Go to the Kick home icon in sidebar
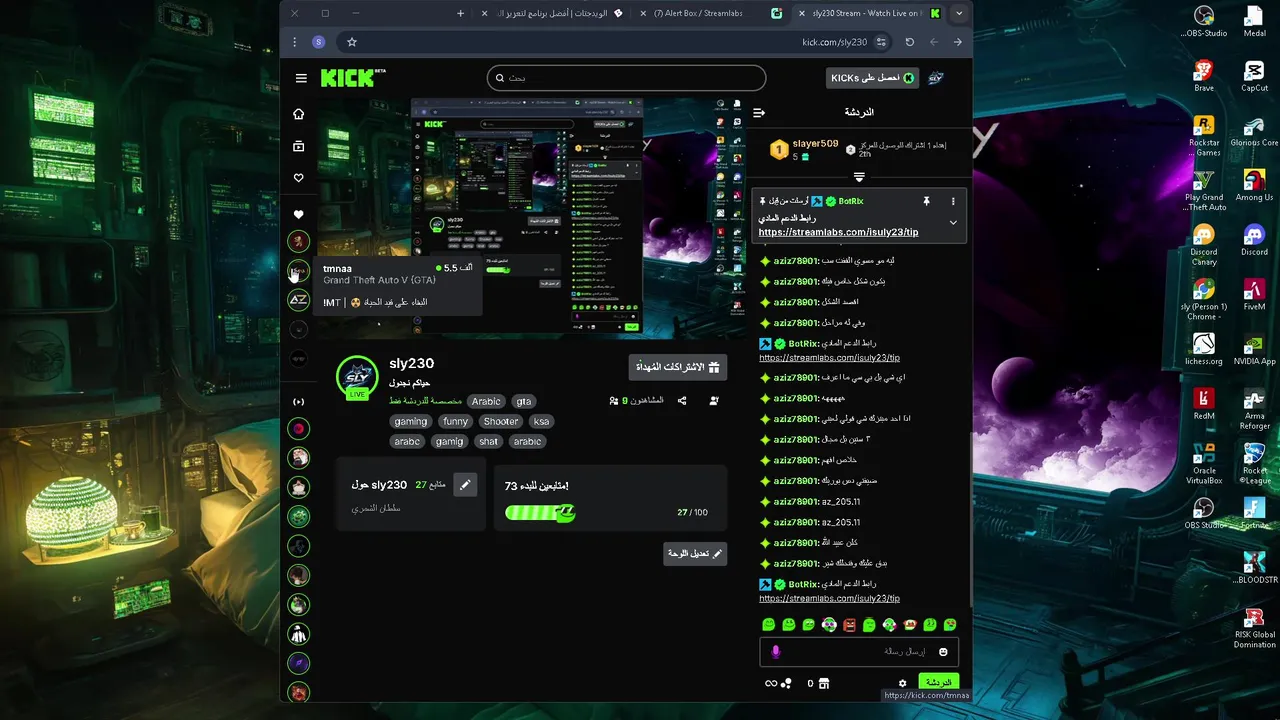 pos(298,114)
